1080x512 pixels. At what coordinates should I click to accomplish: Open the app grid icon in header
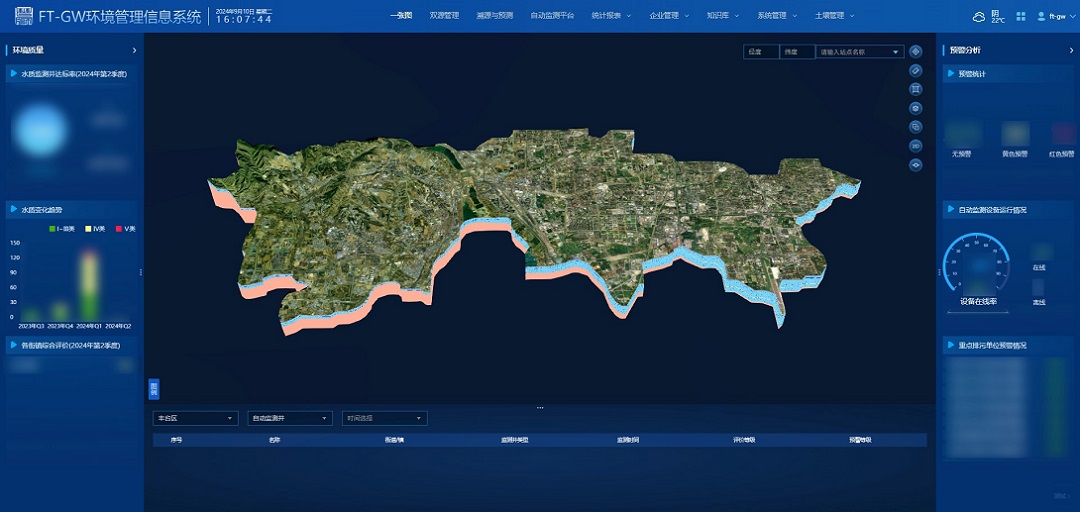pos(1020,16)
